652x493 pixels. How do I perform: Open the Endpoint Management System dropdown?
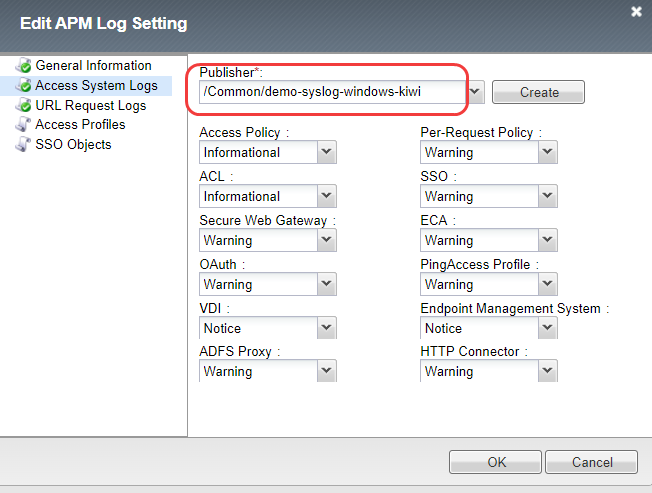point(547,328)
